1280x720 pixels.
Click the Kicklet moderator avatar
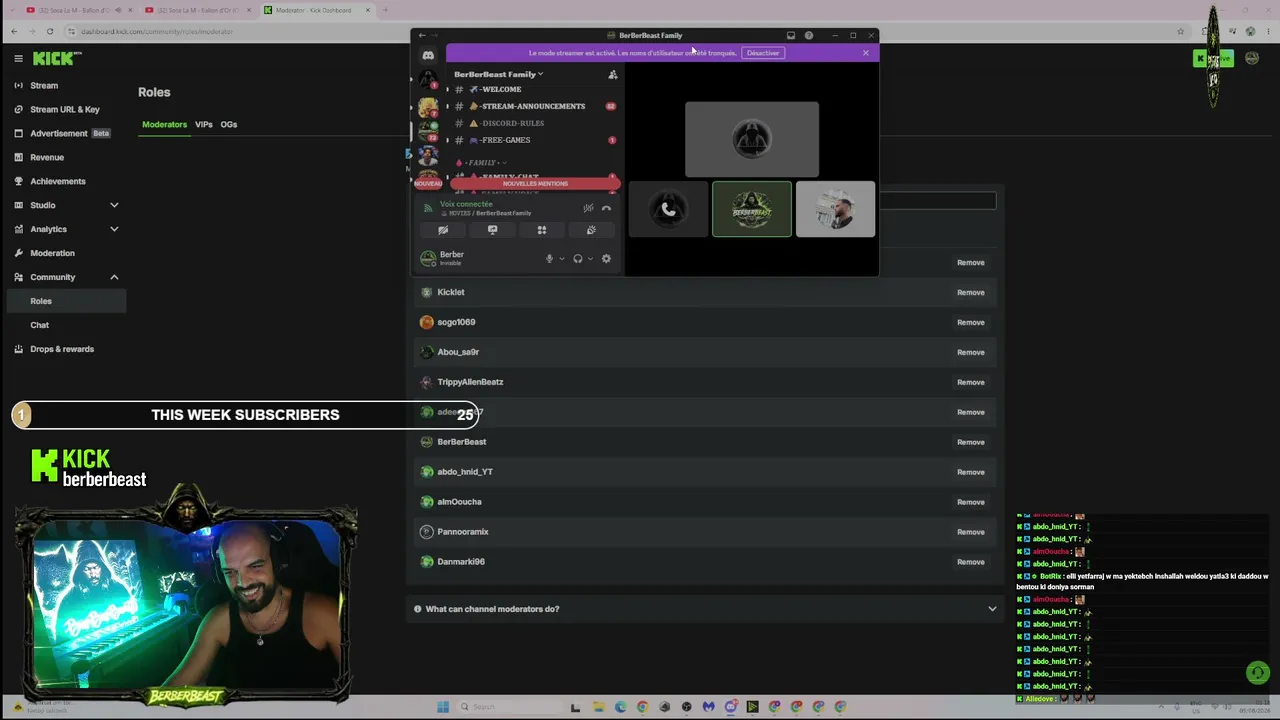427,292
